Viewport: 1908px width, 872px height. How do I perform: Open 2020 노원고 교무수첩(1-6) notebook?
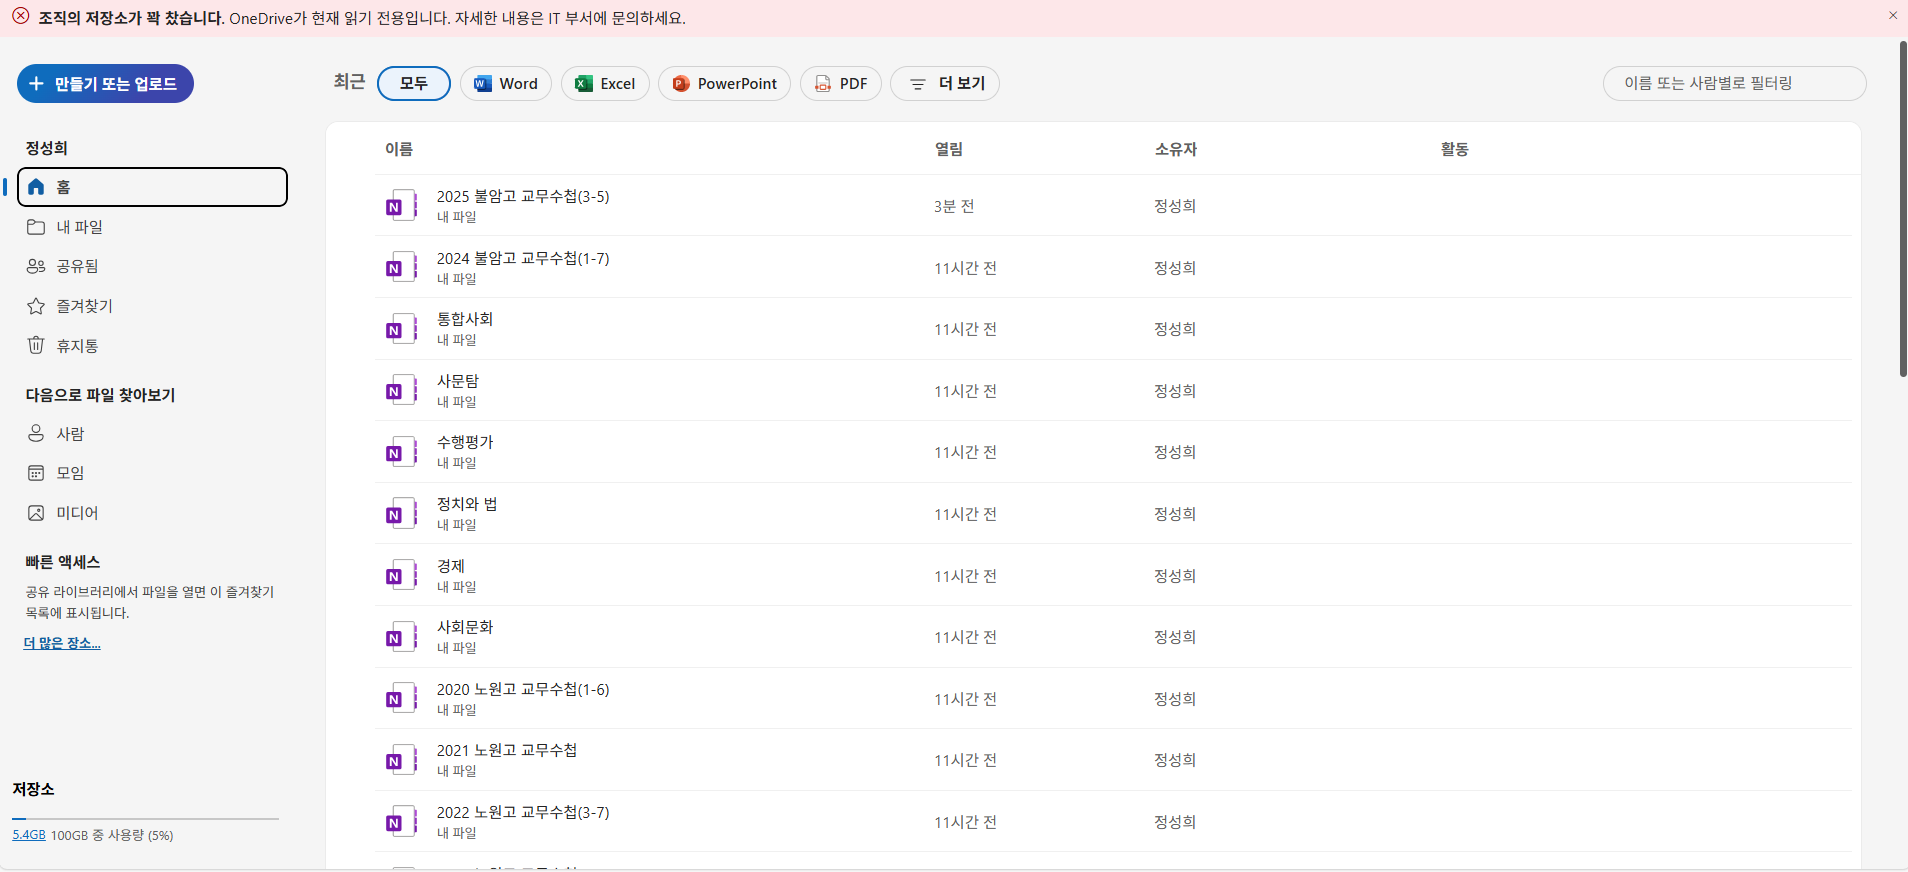point(523,689)
